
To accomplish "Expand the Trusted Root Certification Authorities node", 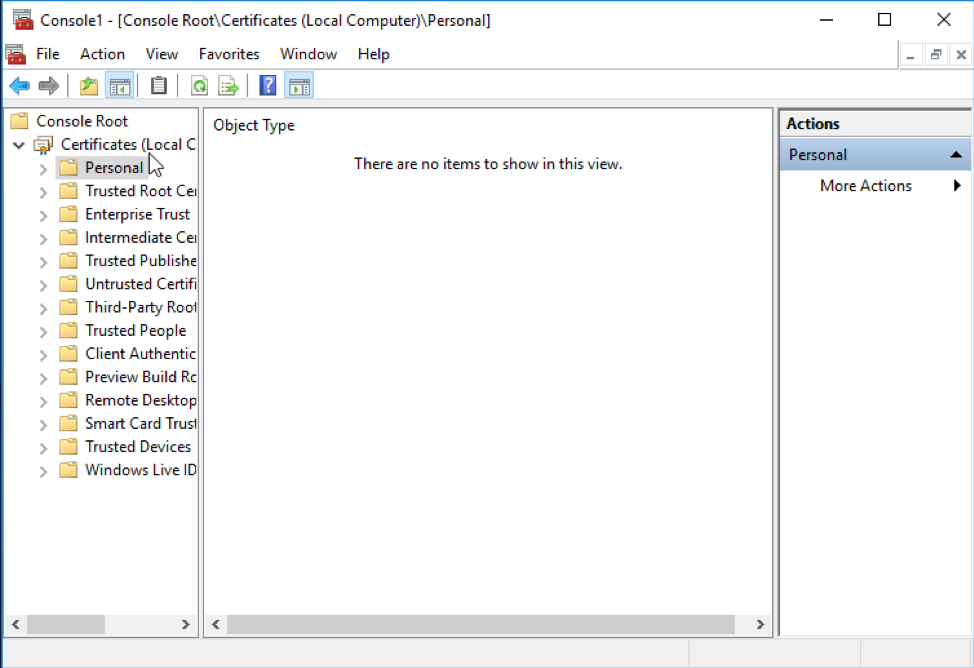I will tap(42, 190).
